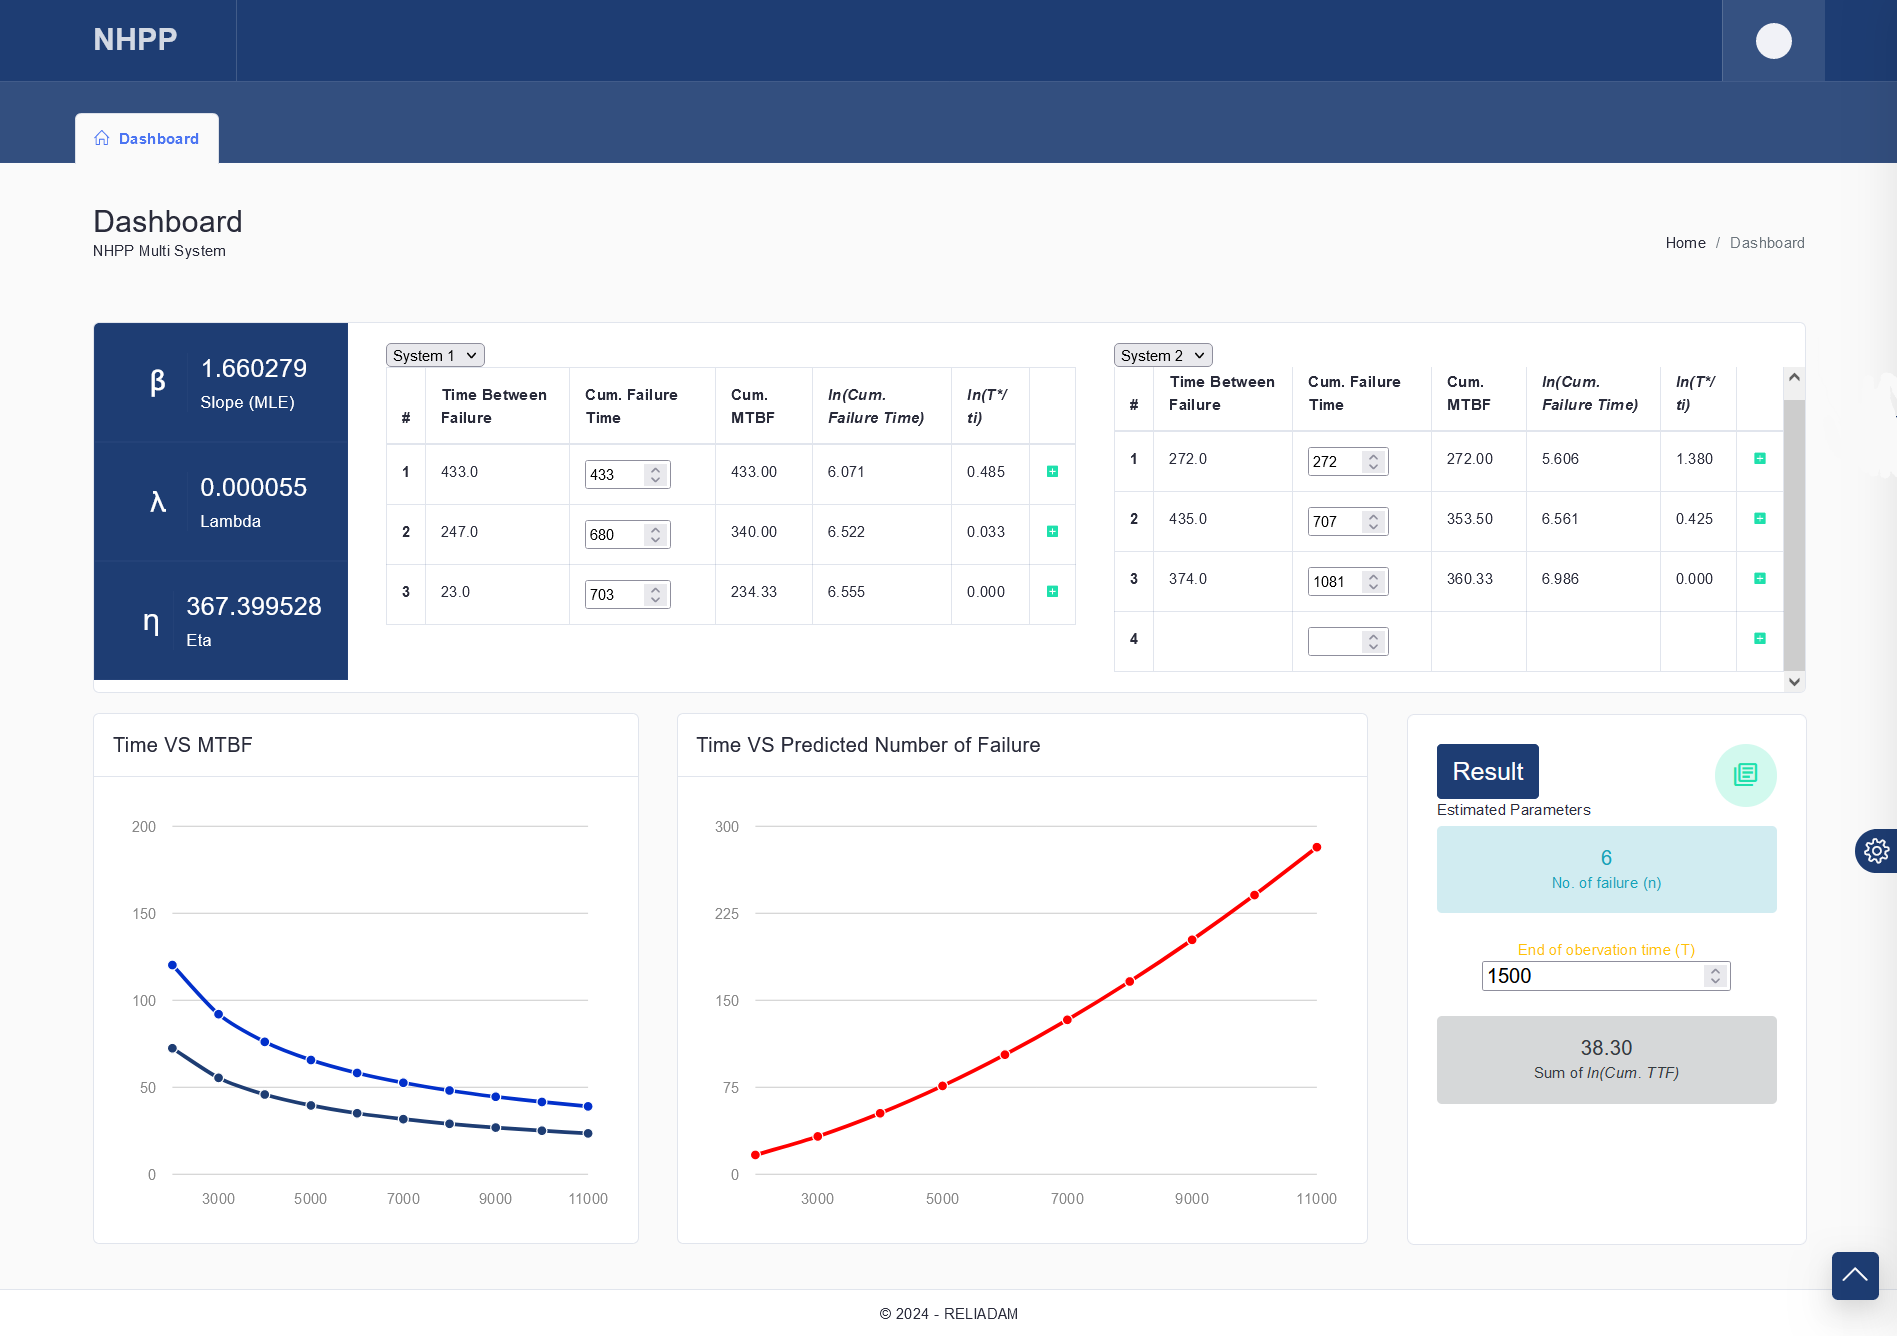This screenshot has height=1336, width=1897.
Task: Click the scroll-to-top arrow at bottom right
Action: point(1855,1276)
